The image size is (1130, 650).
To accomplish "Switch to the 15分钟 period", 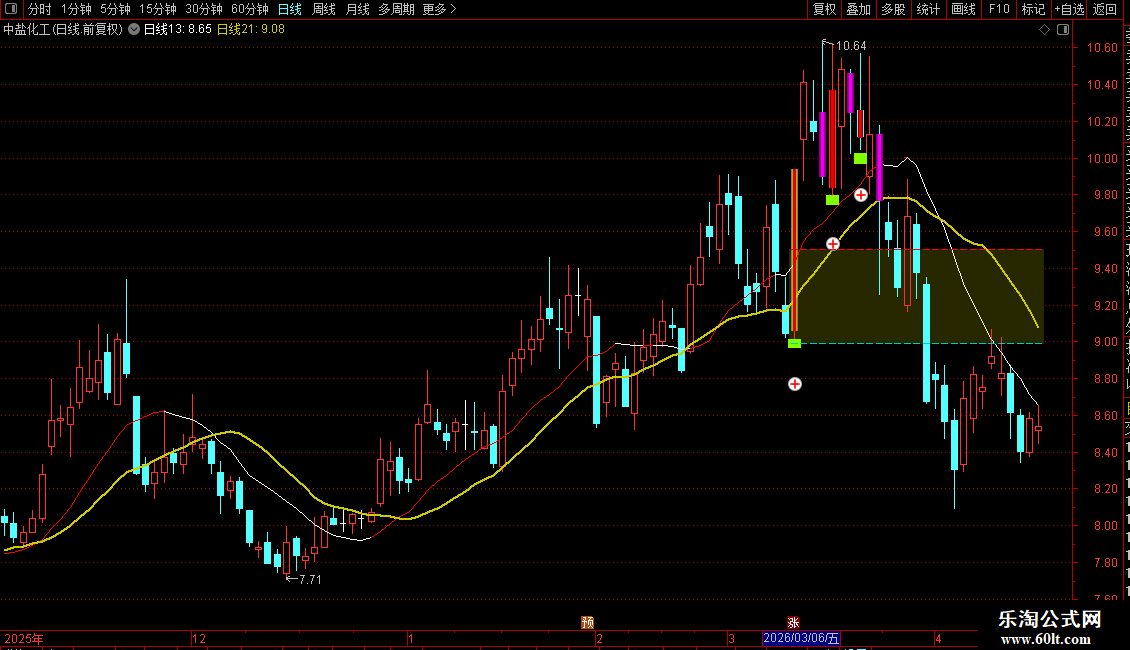I will coord(158,9).
